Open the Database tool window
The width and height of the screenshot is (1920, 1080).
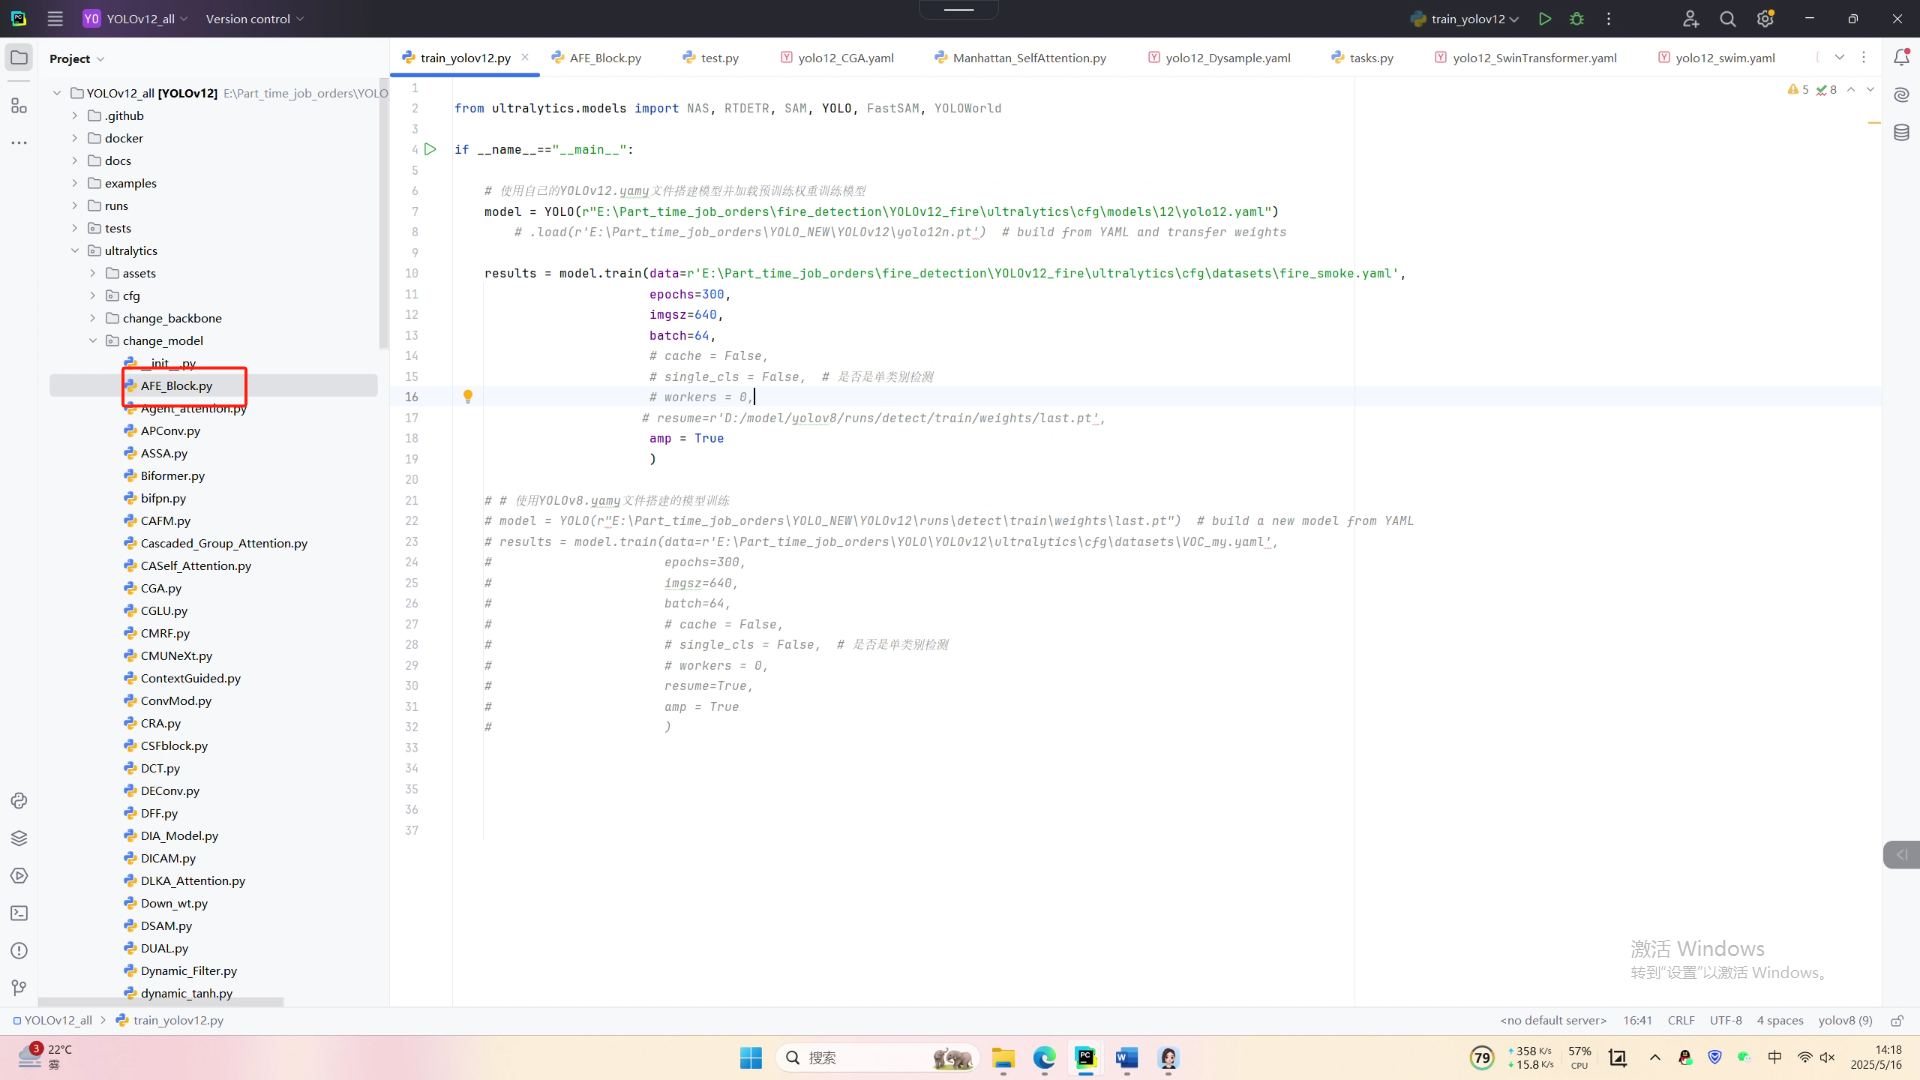1901,133
